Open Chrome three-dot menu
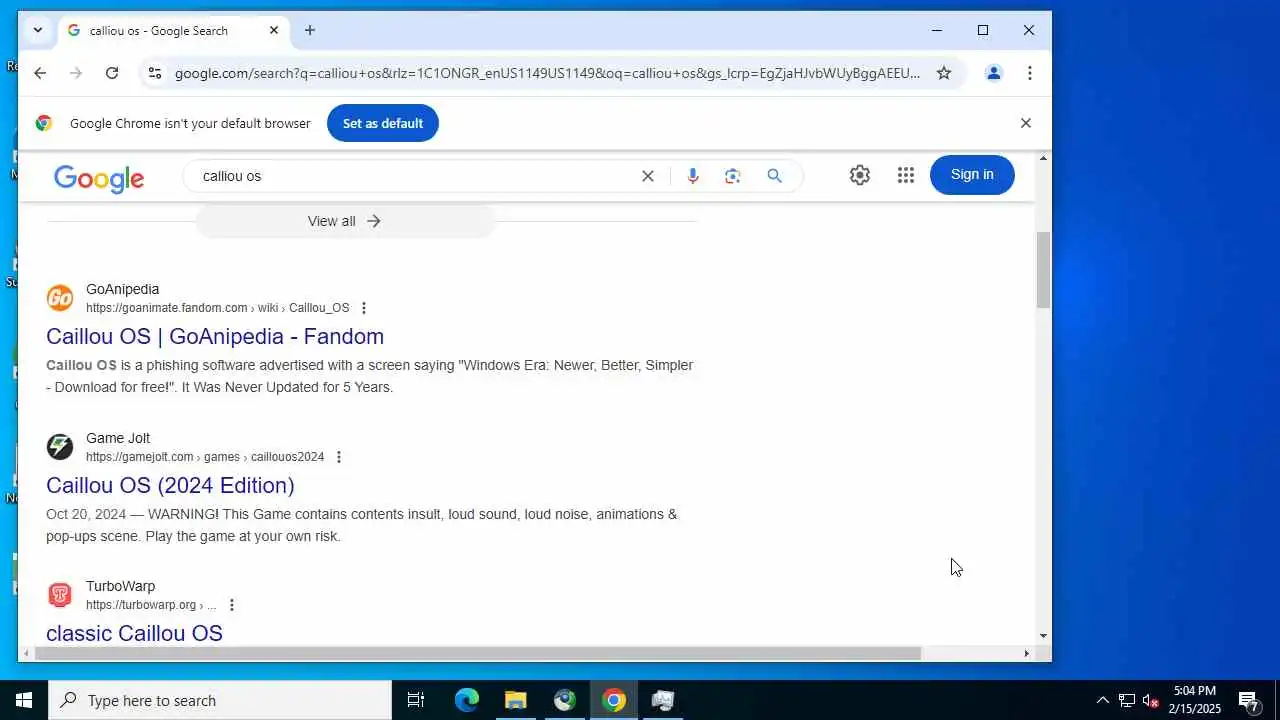This screenshot has width=1280, height=720. 1030,73
